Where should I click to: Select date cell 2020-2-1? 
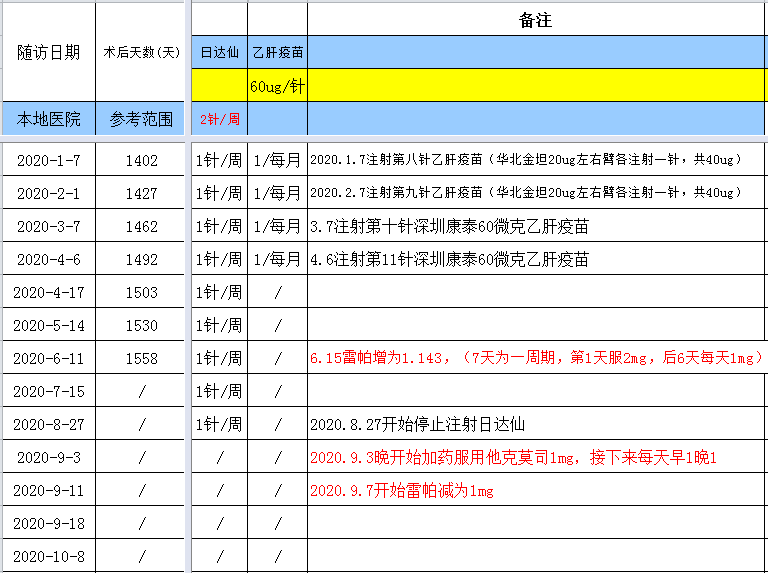click(x=48, y=193)
